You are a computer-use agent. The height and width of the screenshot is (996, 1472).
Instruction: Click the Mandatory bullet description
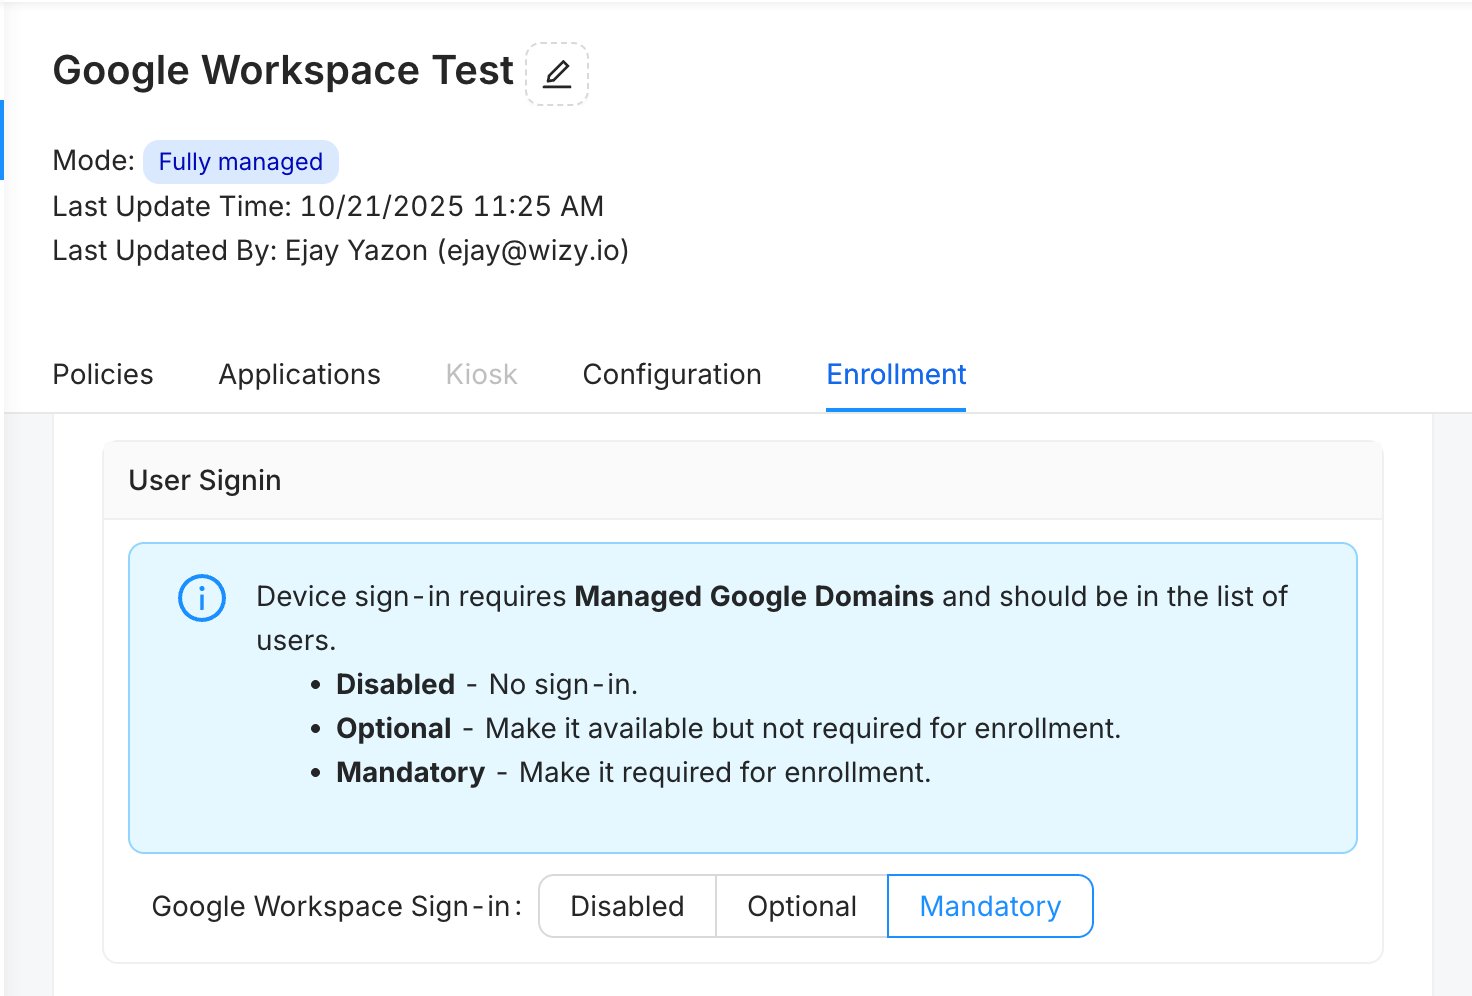634,772
